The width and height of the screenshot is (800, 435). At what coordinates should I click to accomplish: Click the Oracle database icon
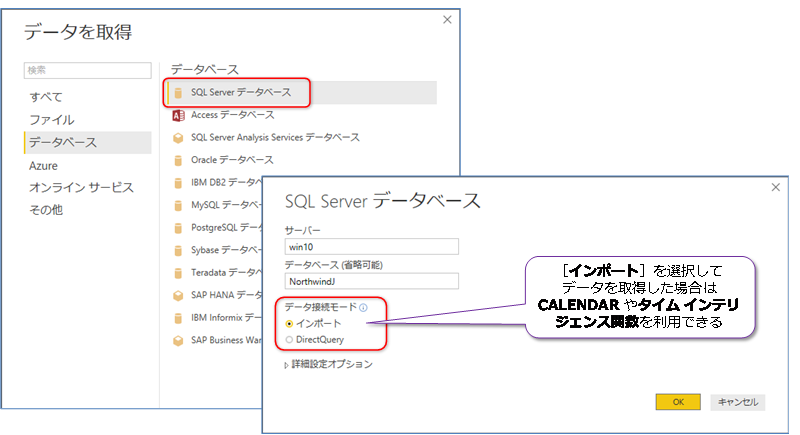tap(178, 161)
